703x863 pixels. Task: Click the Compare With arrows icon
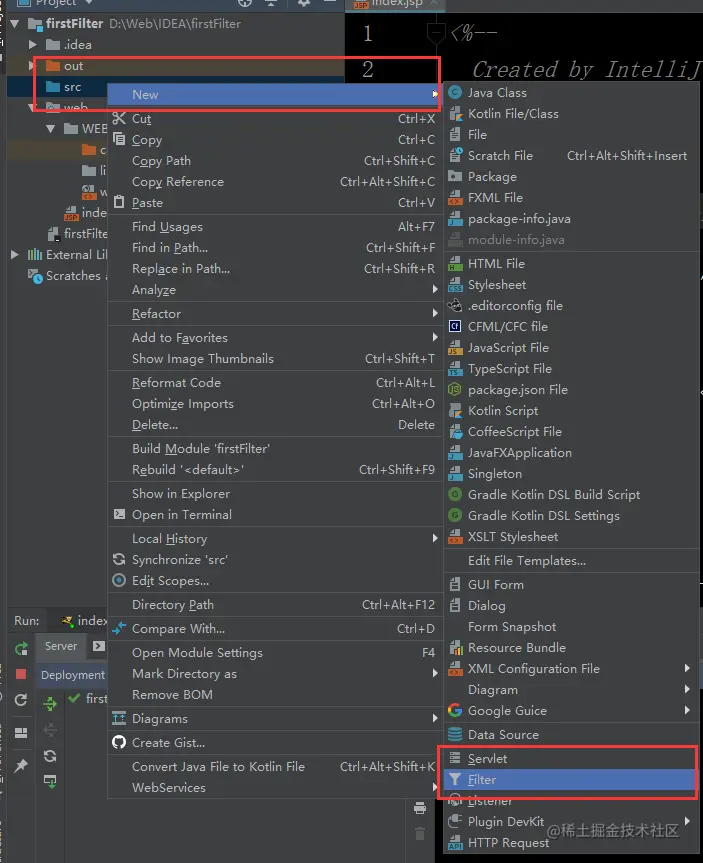[119, 628]
